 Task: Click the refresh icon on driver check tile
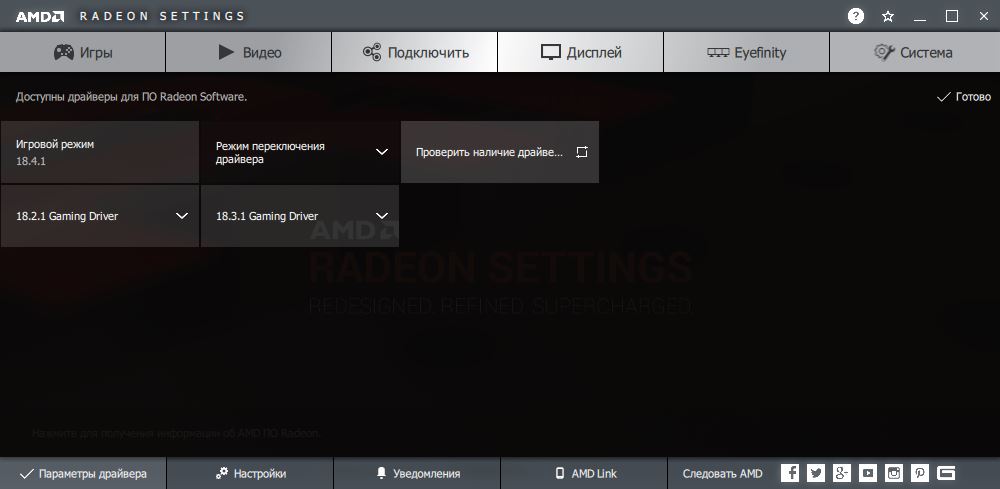coord(581,152)
